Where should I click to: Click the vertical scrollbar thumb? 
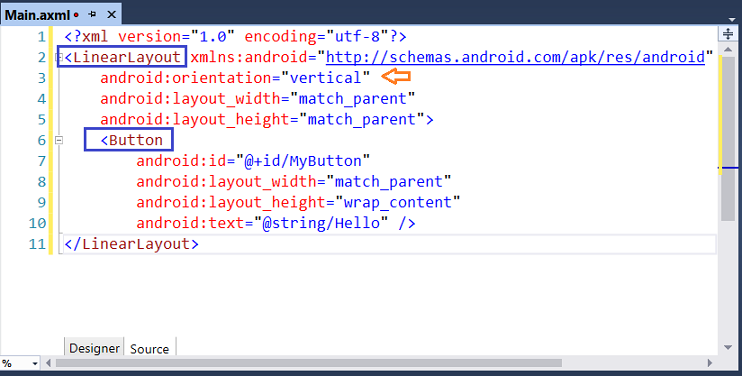(x=728, y=138)
